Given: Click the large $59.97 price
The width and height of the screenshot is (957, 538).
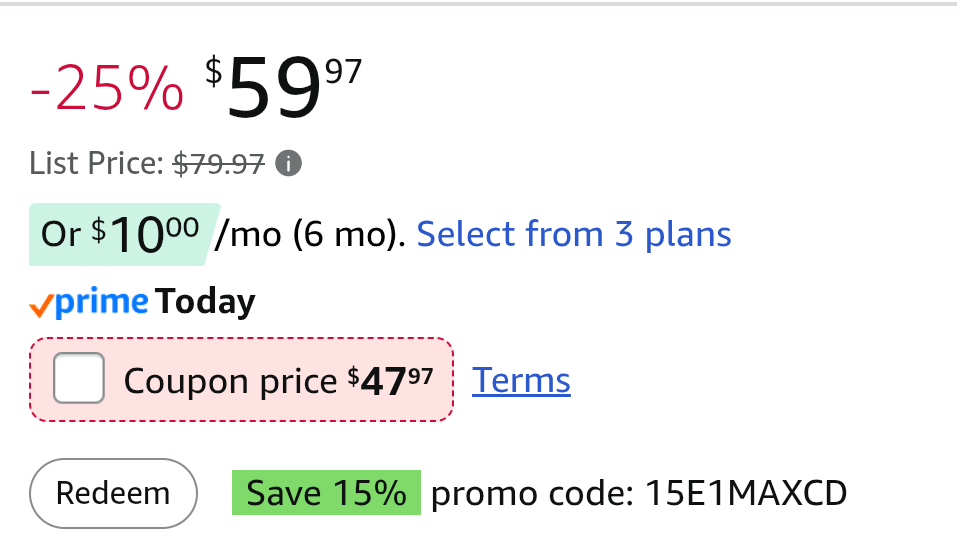Looking at the screenshot, I should [283, 88].
